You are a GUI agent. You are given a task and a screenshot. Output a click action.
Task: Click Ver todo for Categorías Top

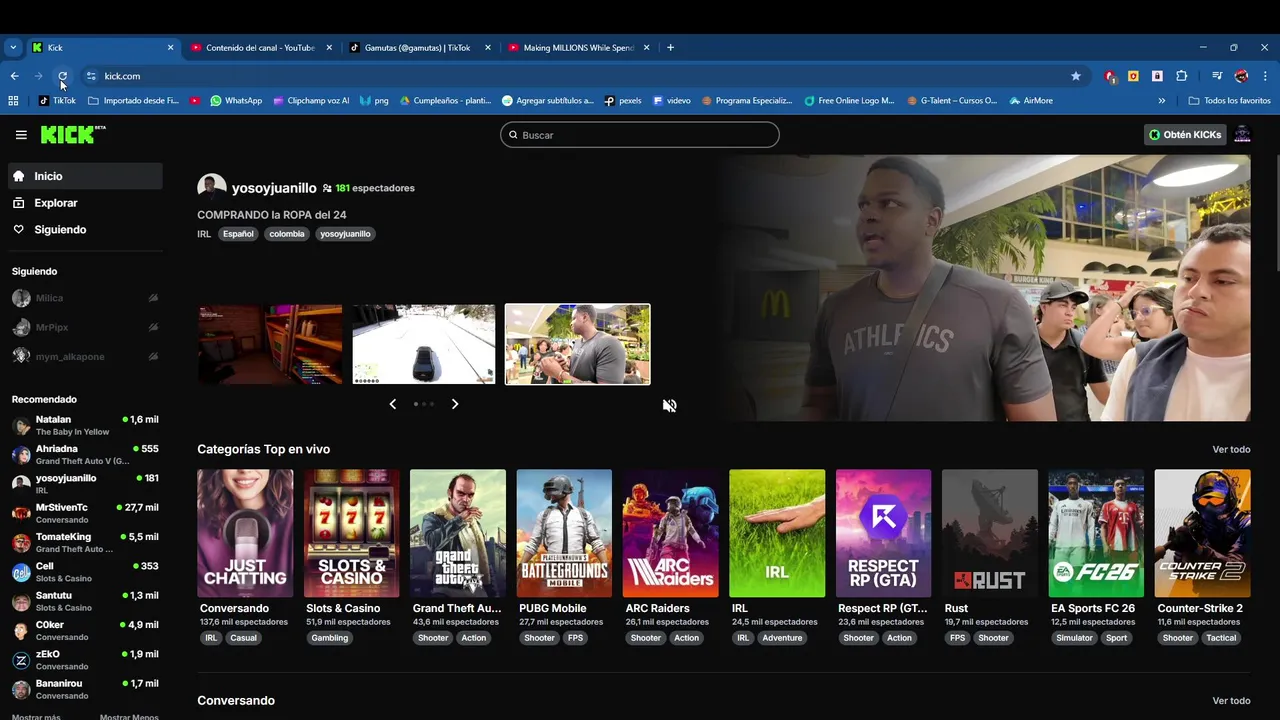pos(1231,450)
